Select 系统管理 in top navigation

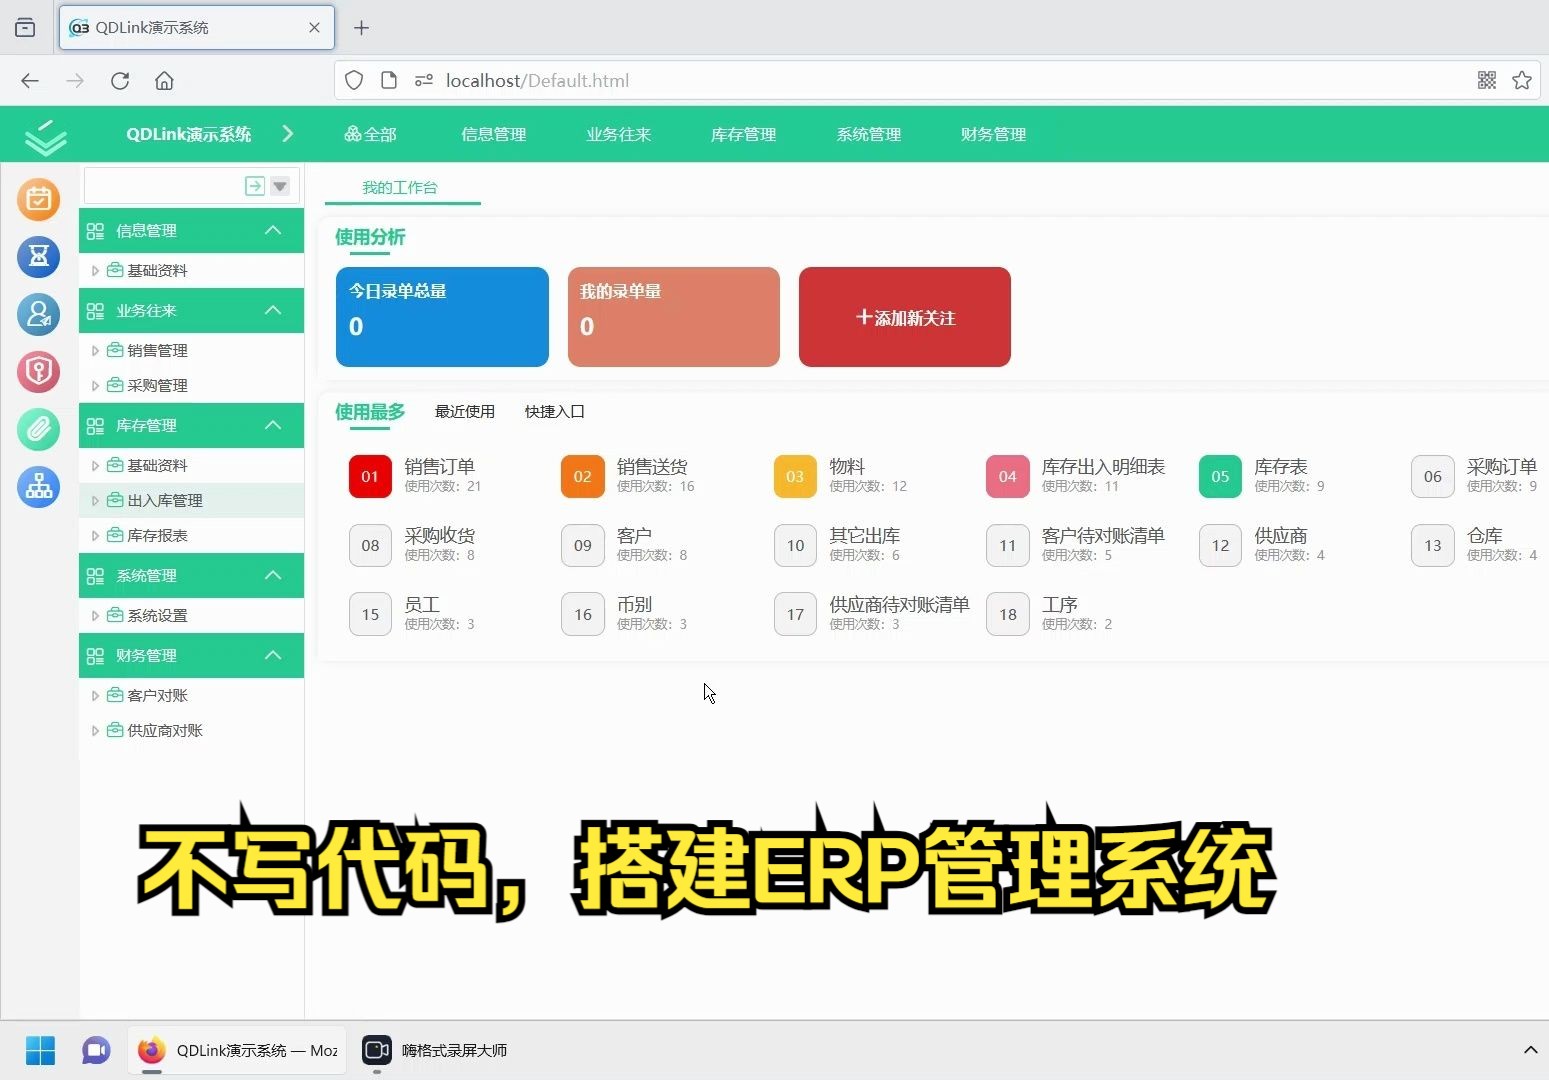tap(868, 134)
